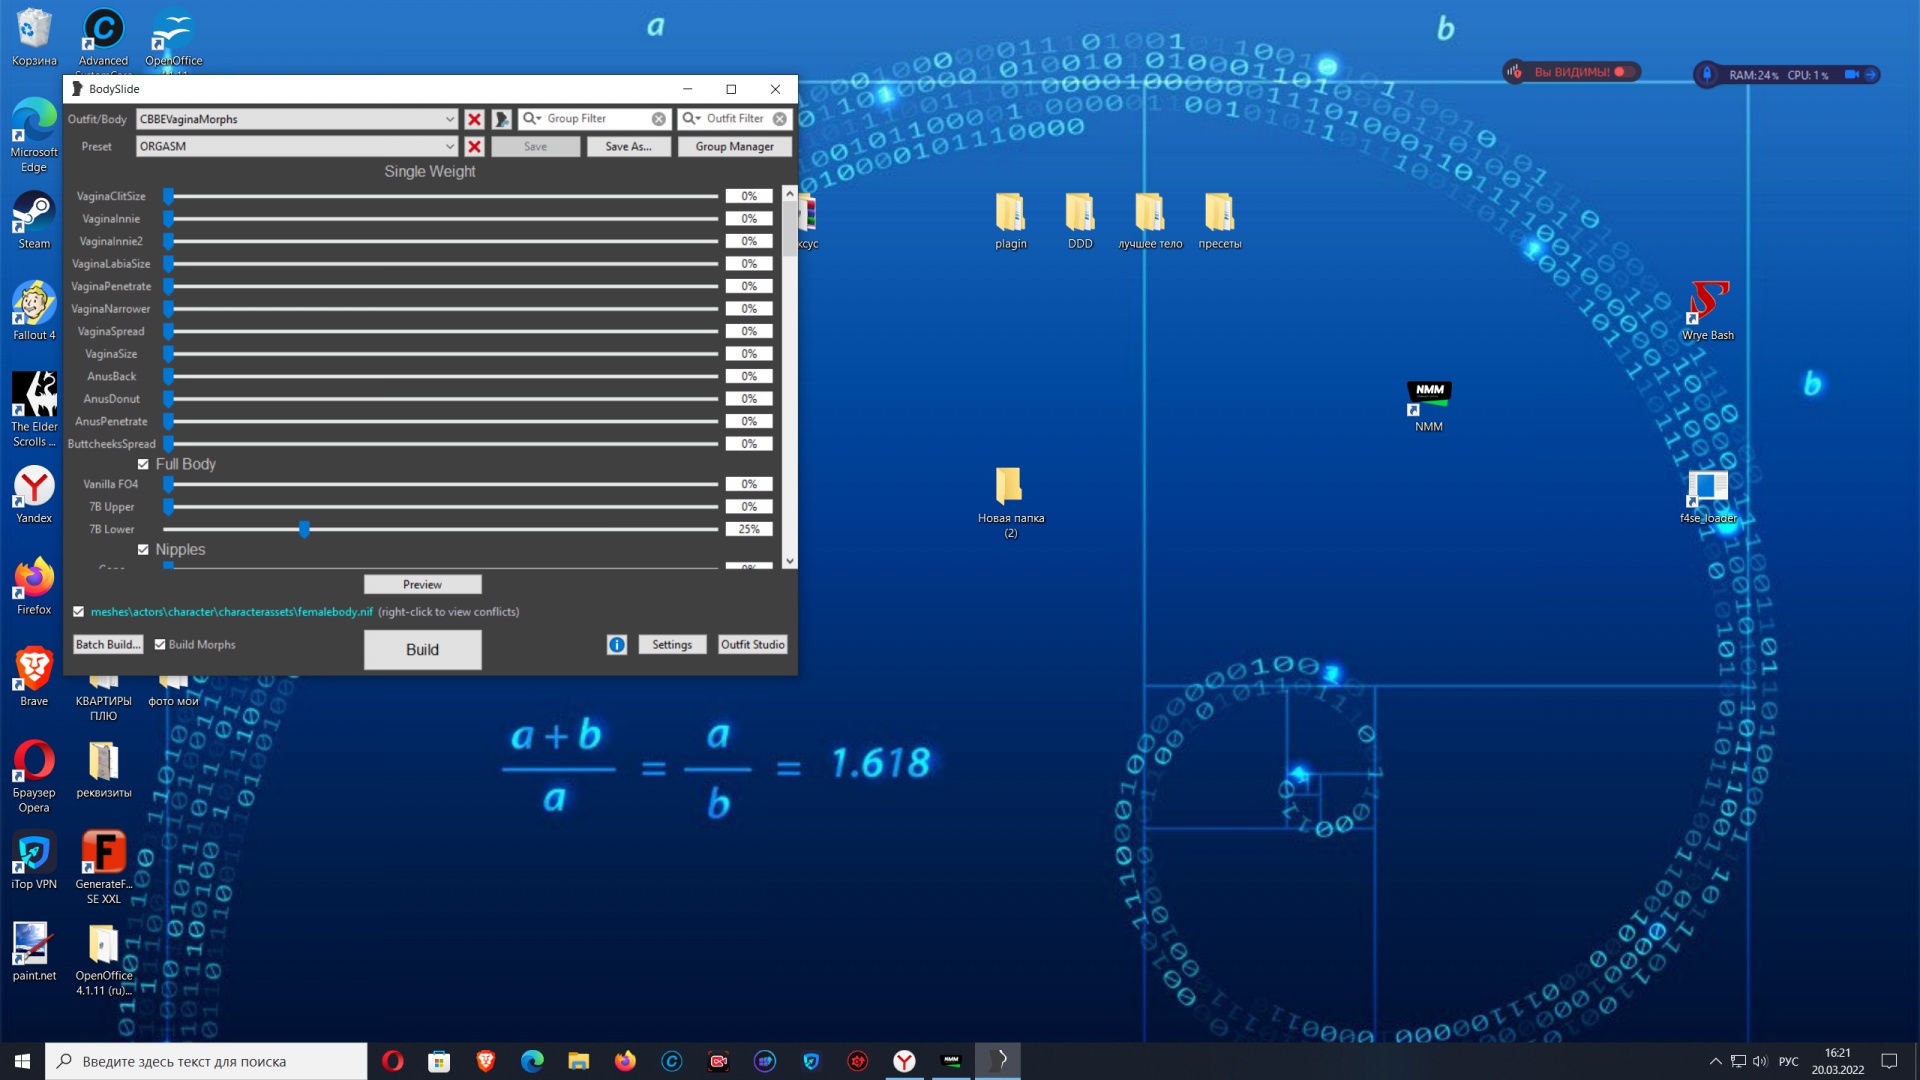1920x1080 pixels.
Task: Click the refresh outfits icon beside Group Filter
Action: tap(502, 119)
